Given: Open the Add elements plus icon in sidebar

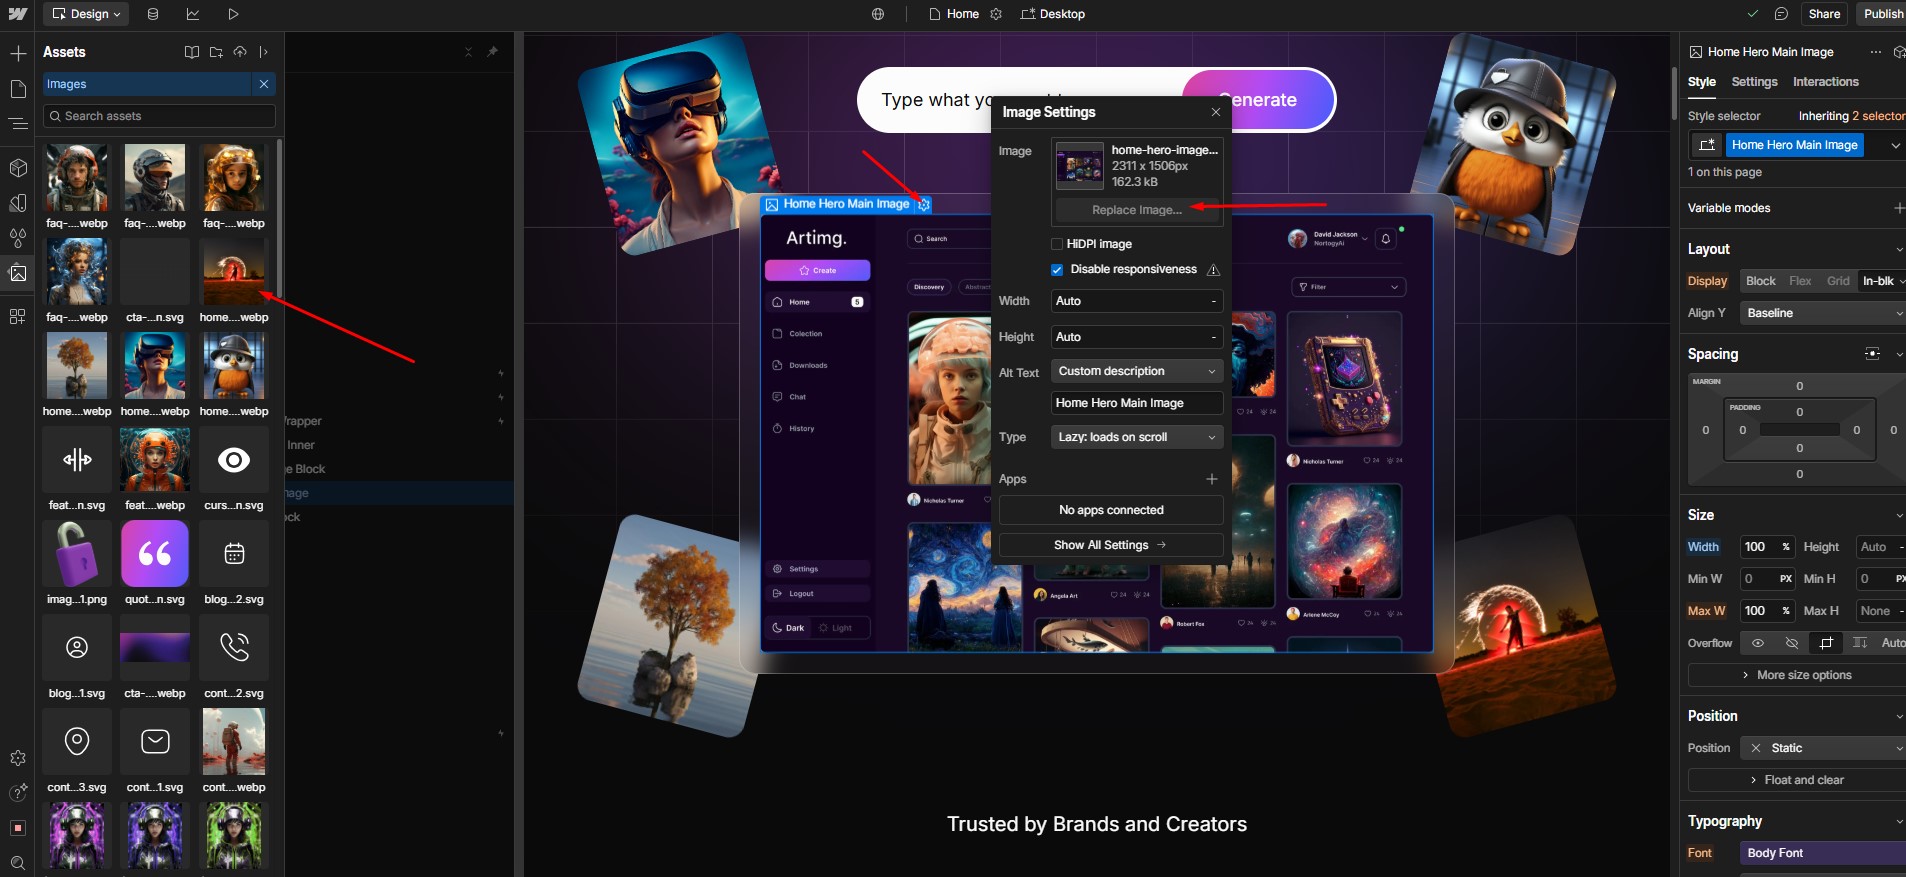Looking at the screenshot, I should tap(18, 53).
